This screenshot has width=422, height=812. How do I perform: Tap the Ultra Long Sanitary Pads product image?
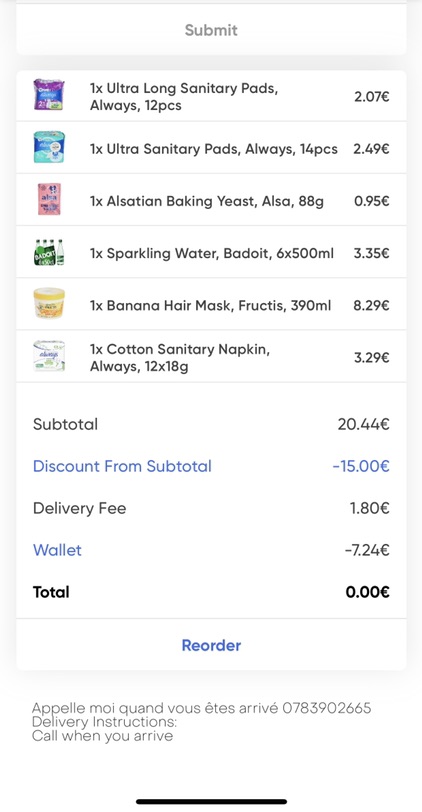coord(49,95)
